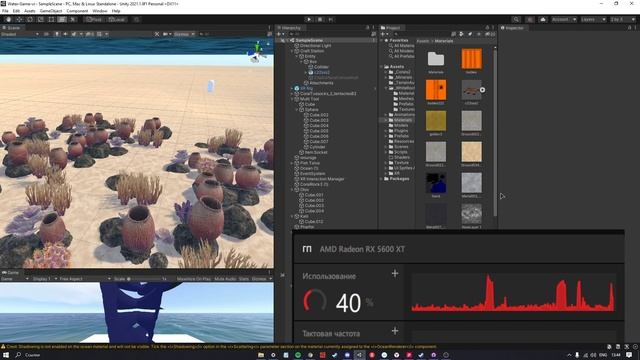The image size is (640, 360).
Task: Select EventSystem in the Hierarchy
Action: pyautogui.click(x=312, y=173)
